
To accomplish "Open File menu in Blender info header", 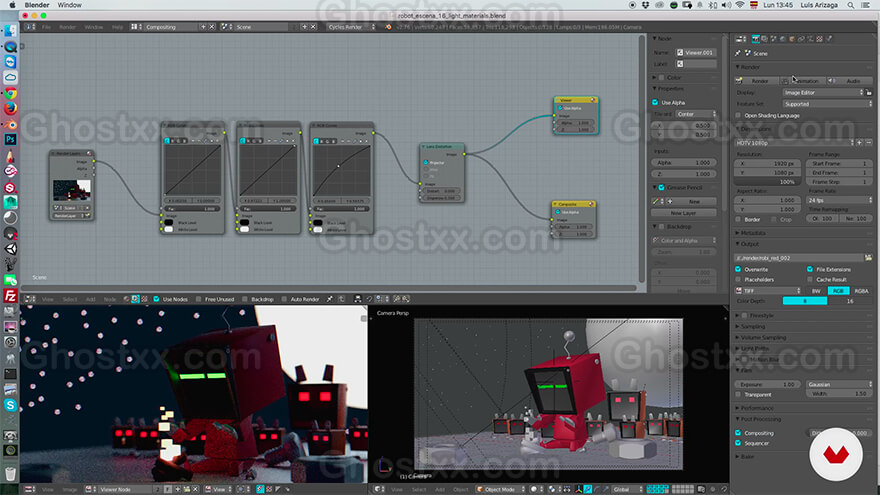I will [47, 26].
